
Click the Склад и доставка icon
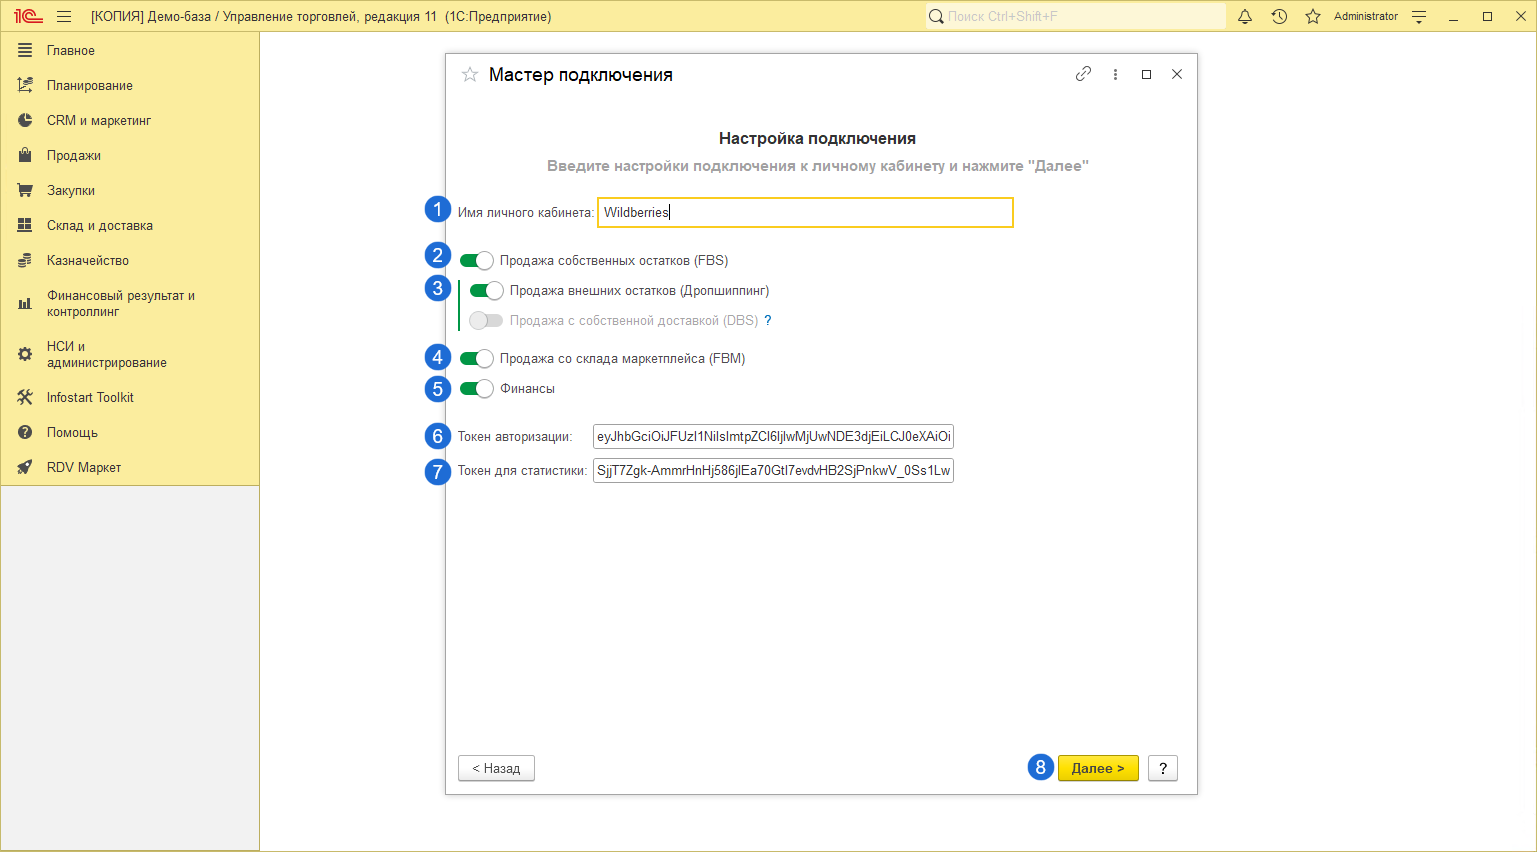click(25, 225)
